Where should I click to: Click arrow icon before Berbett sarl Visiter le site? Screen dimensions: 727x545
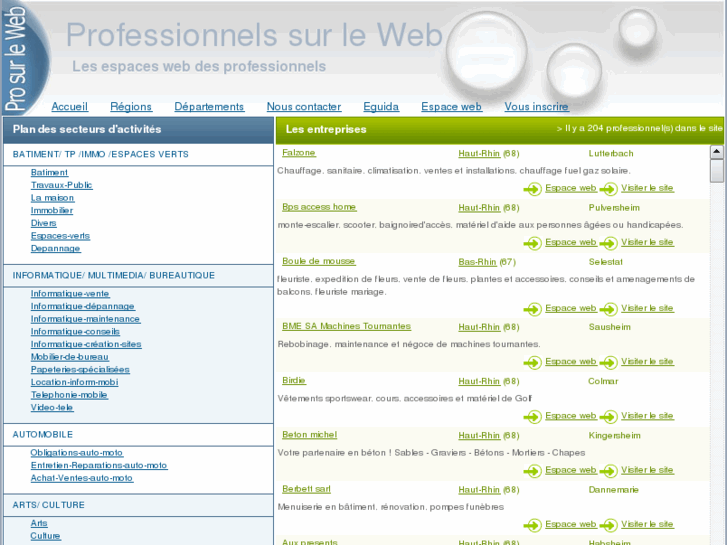[609, 525]
